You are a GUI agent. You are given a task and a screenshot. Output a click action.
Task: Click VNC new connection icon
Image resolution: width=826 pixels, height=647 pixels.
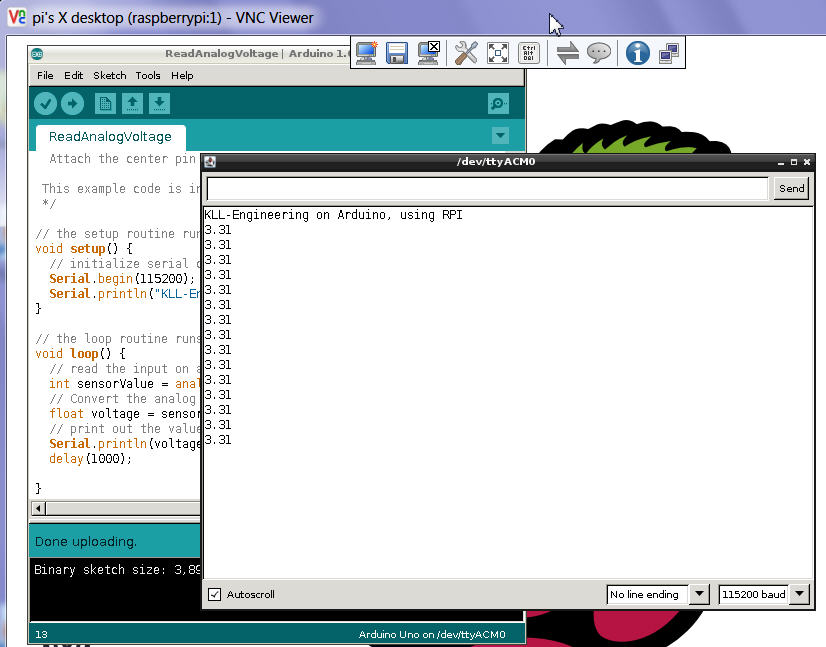tap(367, 53)
